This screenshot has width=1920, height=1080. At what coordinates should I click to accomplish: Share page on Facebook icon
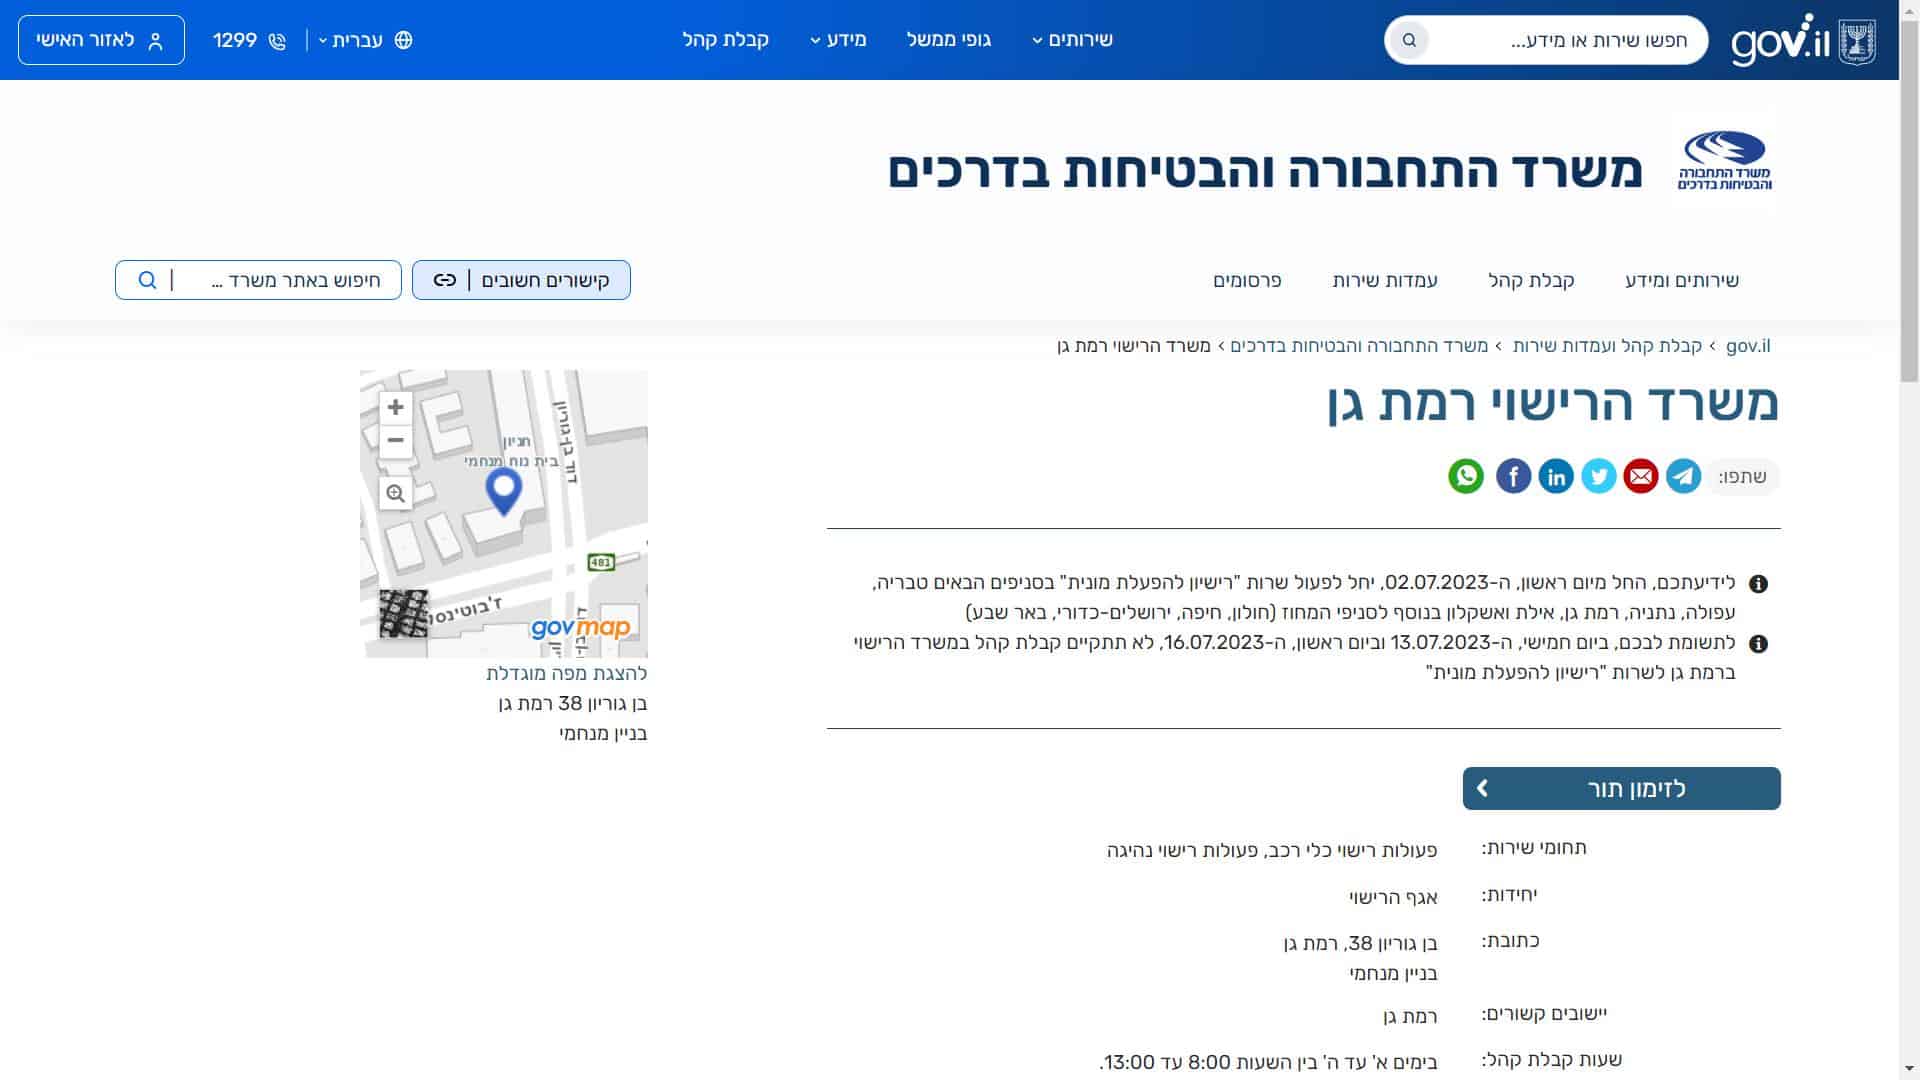1513,476
